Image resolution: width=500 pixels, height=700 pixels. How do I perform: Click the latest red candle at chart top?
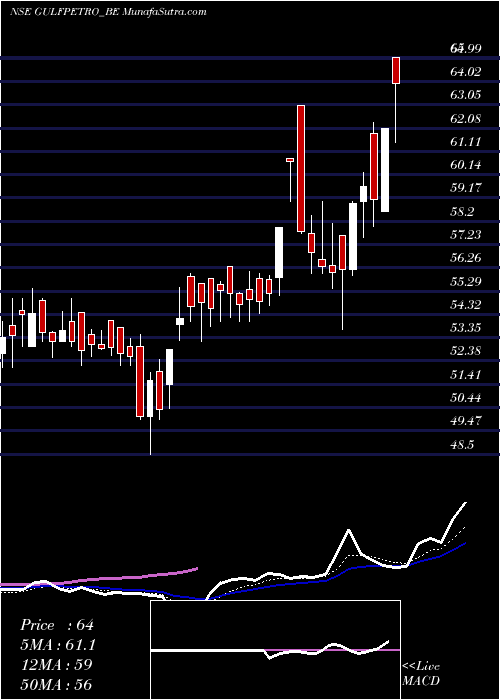[x=396, y=70]
